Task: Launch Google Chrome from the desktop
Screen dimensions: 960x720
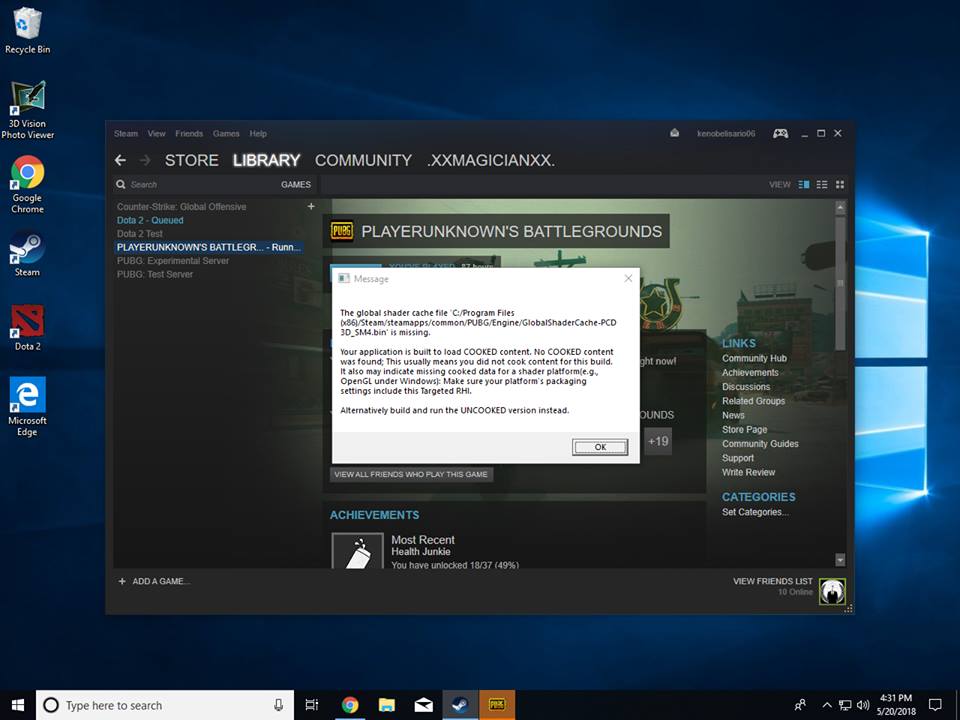Action: coord(27,184)
